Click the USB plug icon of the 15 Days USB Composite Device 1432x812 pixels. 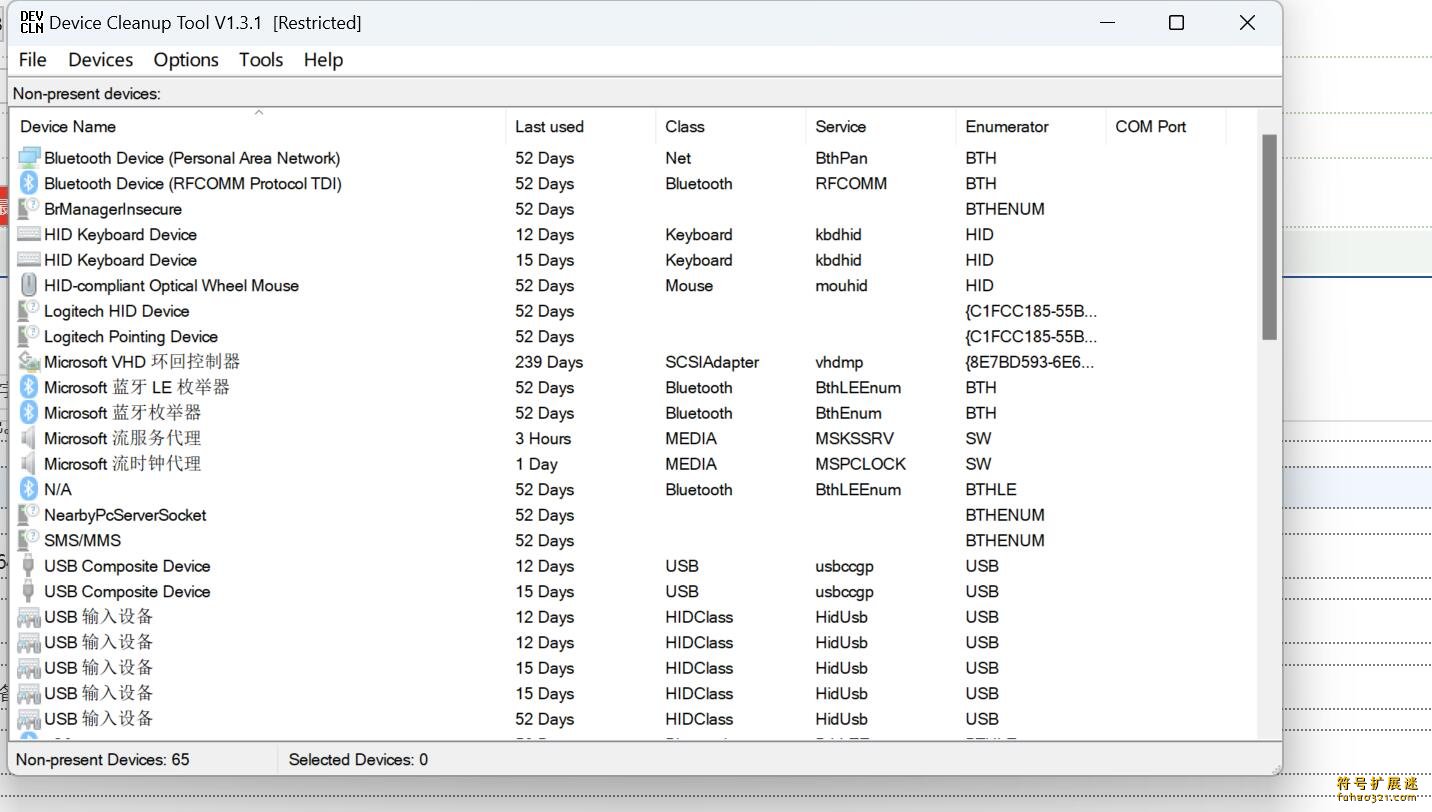pos(29,591)
